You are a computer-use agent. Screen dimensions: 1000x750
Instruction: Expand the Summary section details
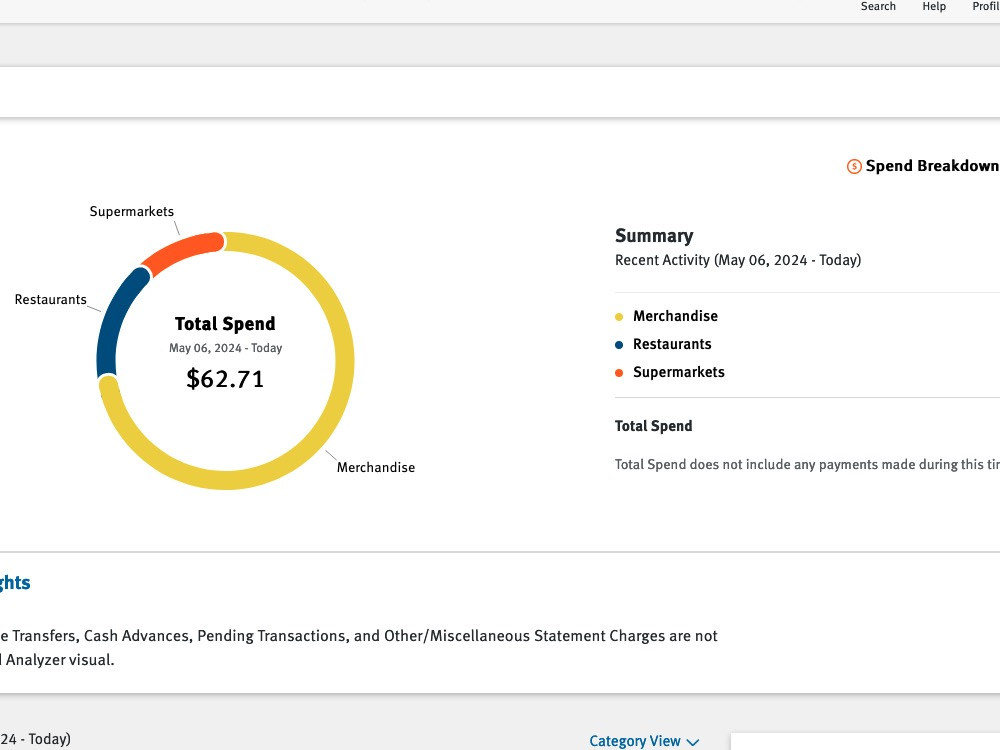point(654,236)
